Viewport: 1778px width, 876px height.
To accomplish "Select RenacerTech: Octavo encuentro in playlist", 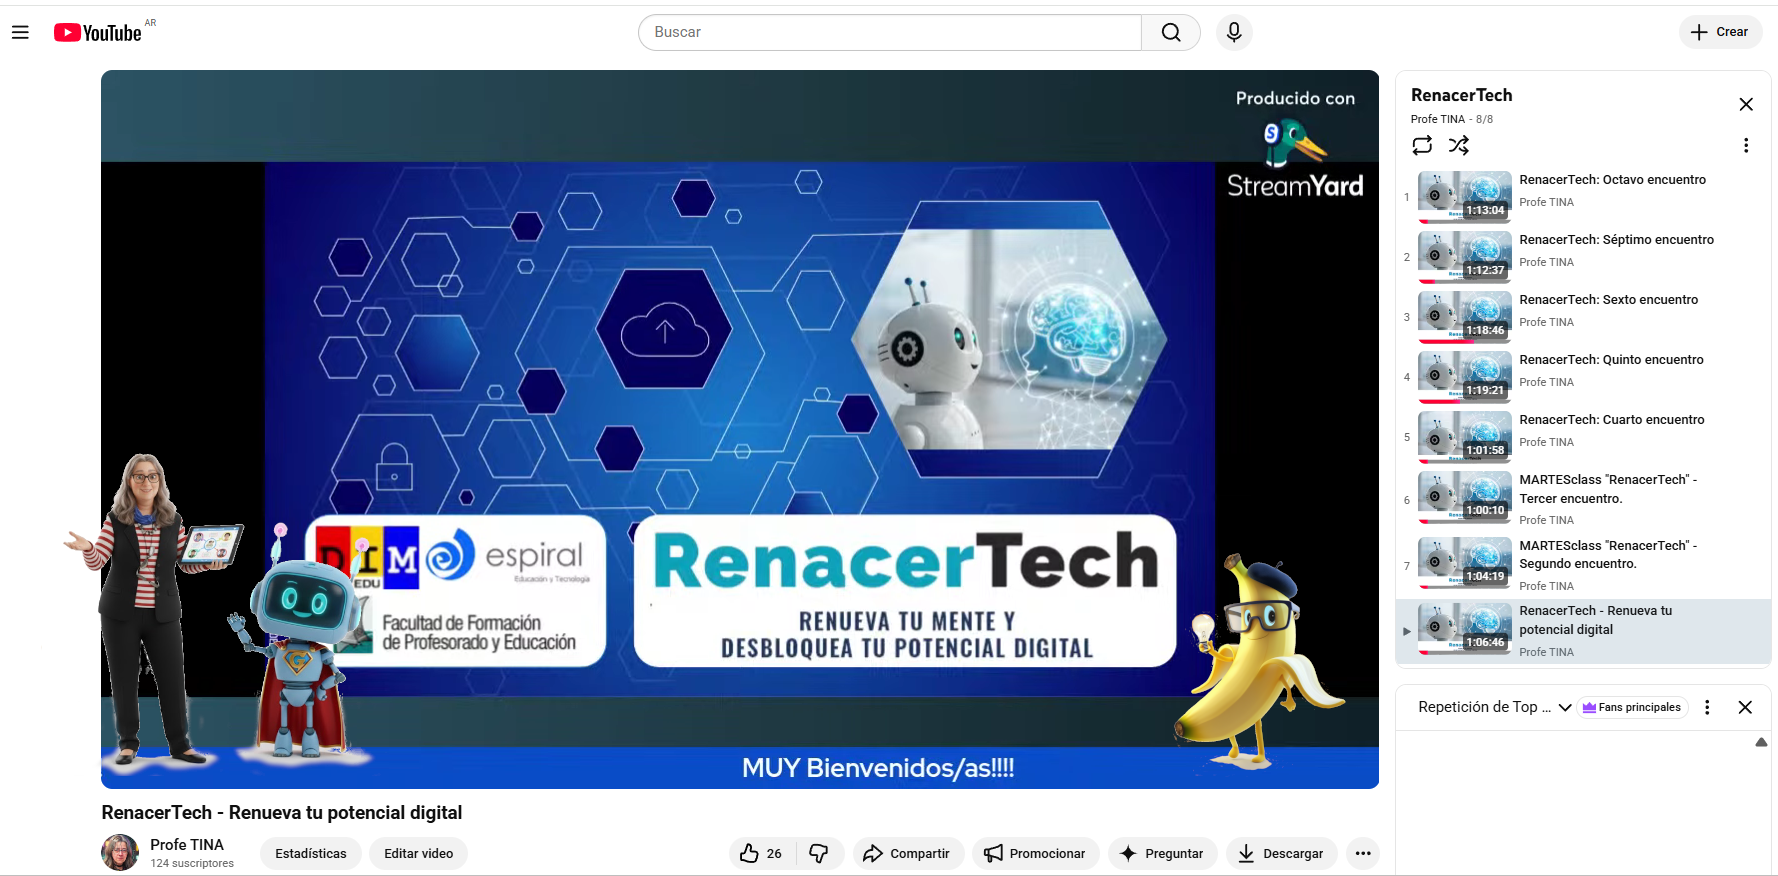I will pyautogui.click(x=1612, y=180).
